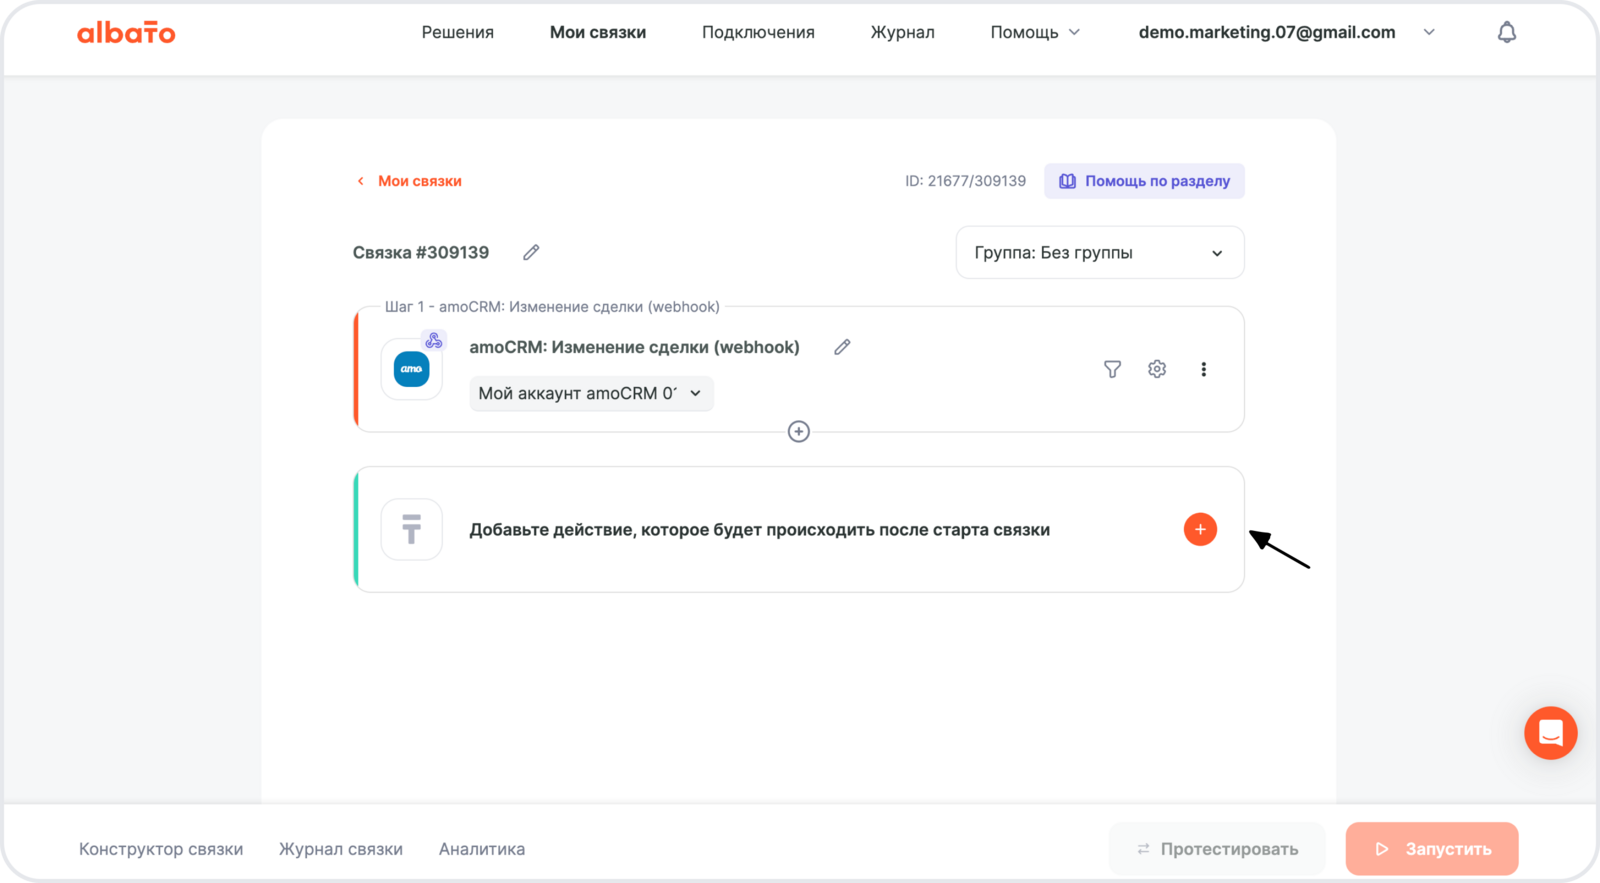
Task: Expand the Помощь menu
Action: point(1034,32)
